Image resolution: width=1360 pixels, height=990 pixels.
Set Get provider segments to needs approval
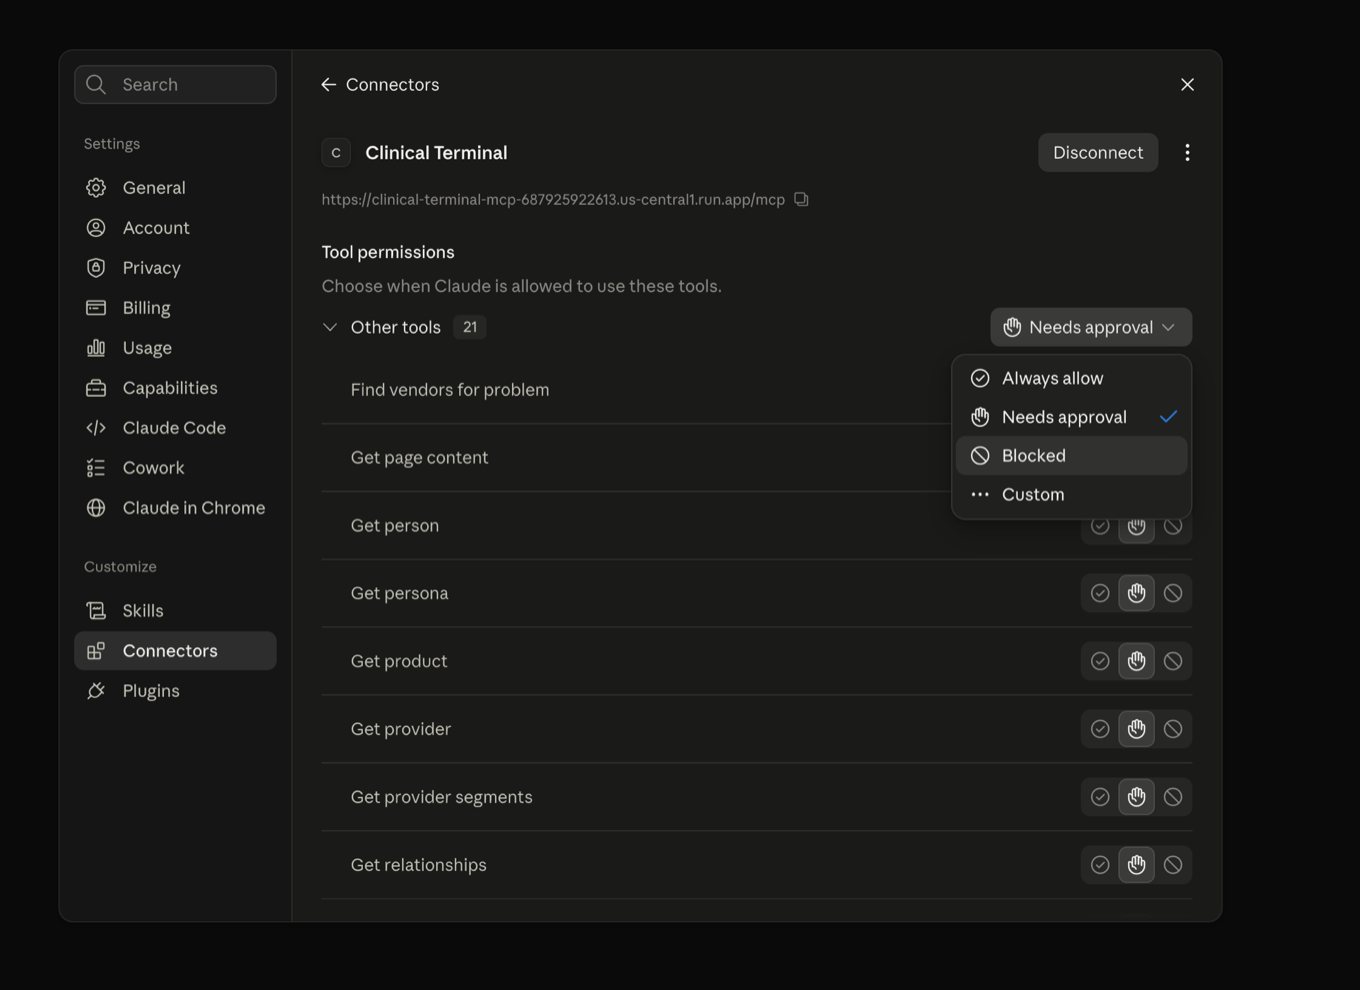[1136, 797]
